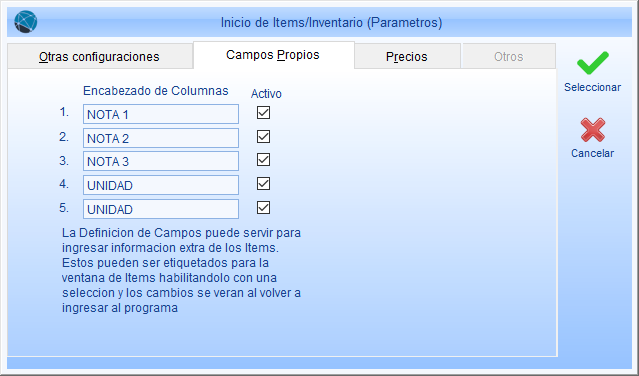Toggle the Activo checkbox for NOTA 2
Image resolution: width=639 pixels, height=376 pixels.
pyautogui.click(x=263, y=136)
